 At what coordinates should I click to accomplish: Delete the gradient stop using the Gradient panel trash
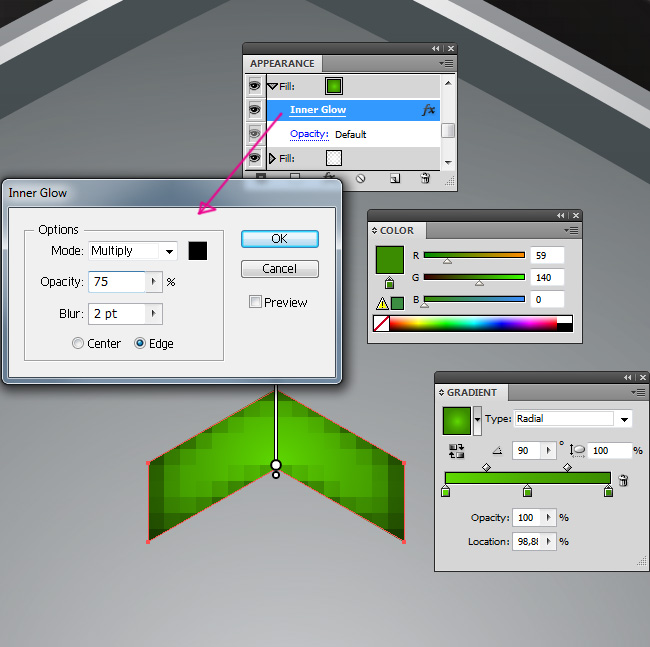[623, 480]
